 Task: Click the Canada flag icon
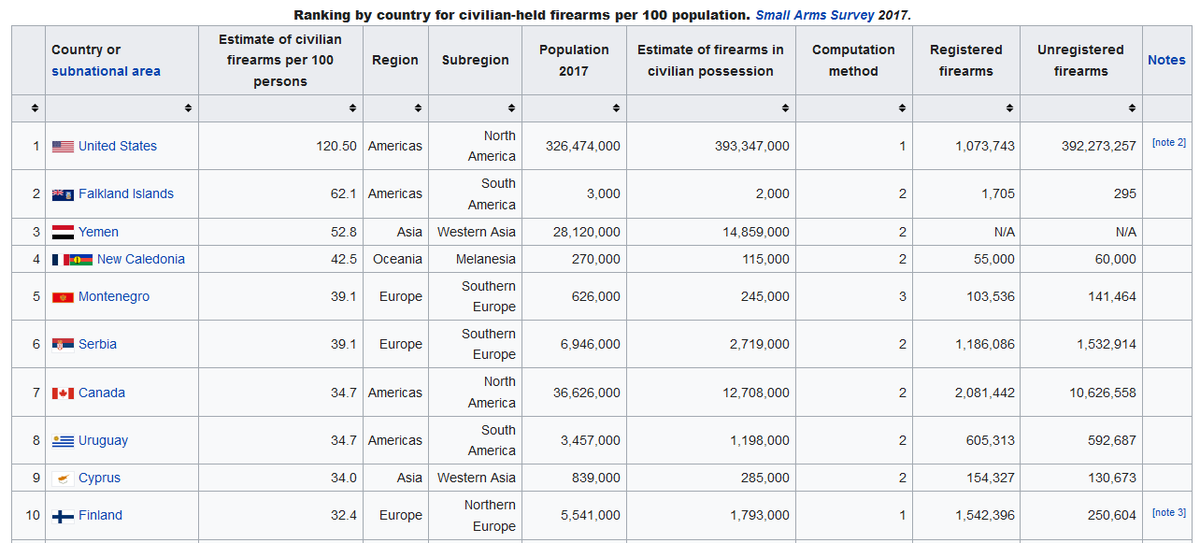(x=62, y=393)
